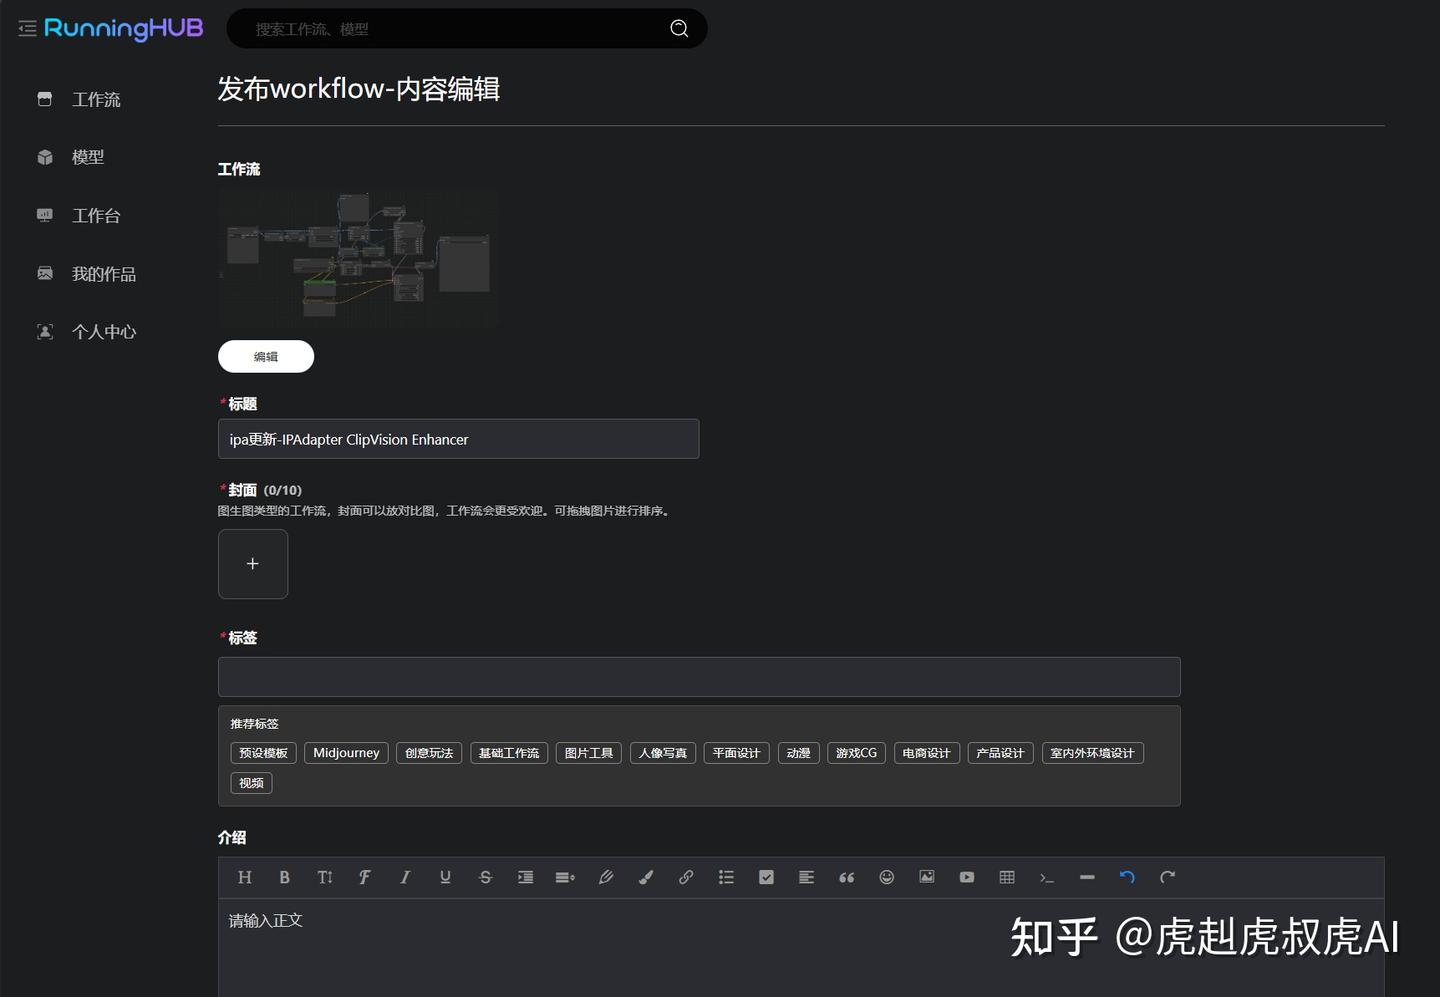This screenshot has width=1440, height=997.
Task: Open the font size adjuster icon
Action: (325, 877)
